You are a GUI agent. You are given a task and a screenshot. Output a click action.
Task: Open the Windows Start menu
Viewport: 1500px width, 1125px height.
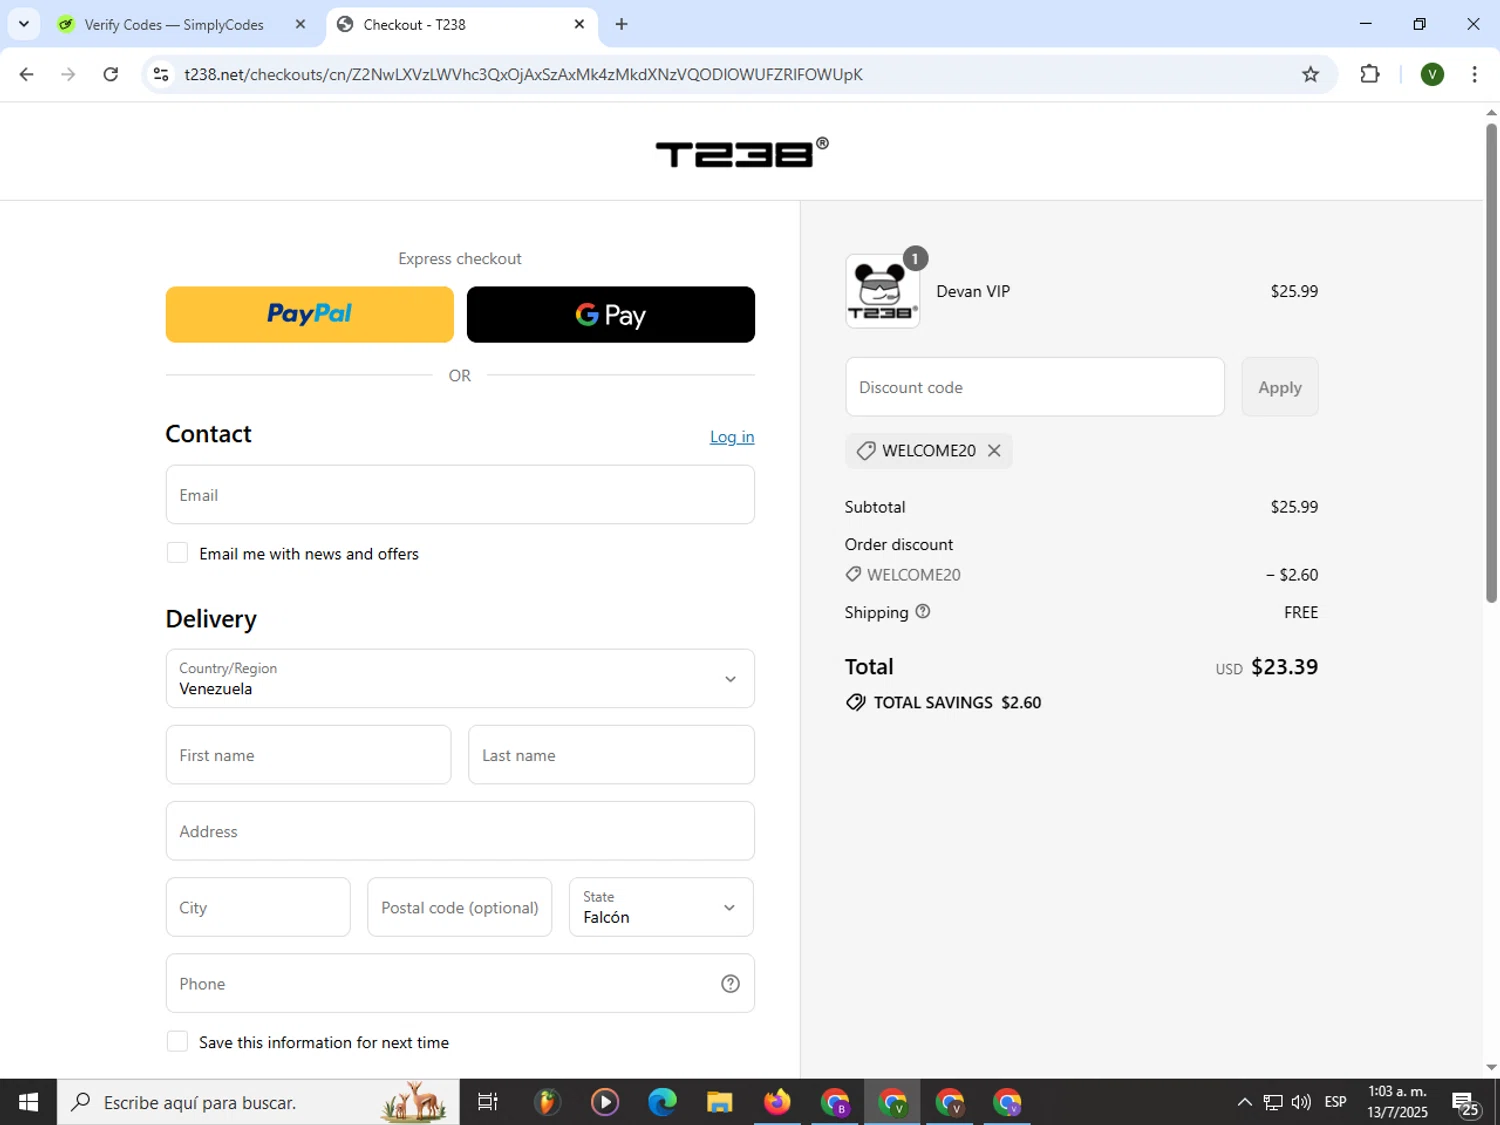pos(28,1102)
